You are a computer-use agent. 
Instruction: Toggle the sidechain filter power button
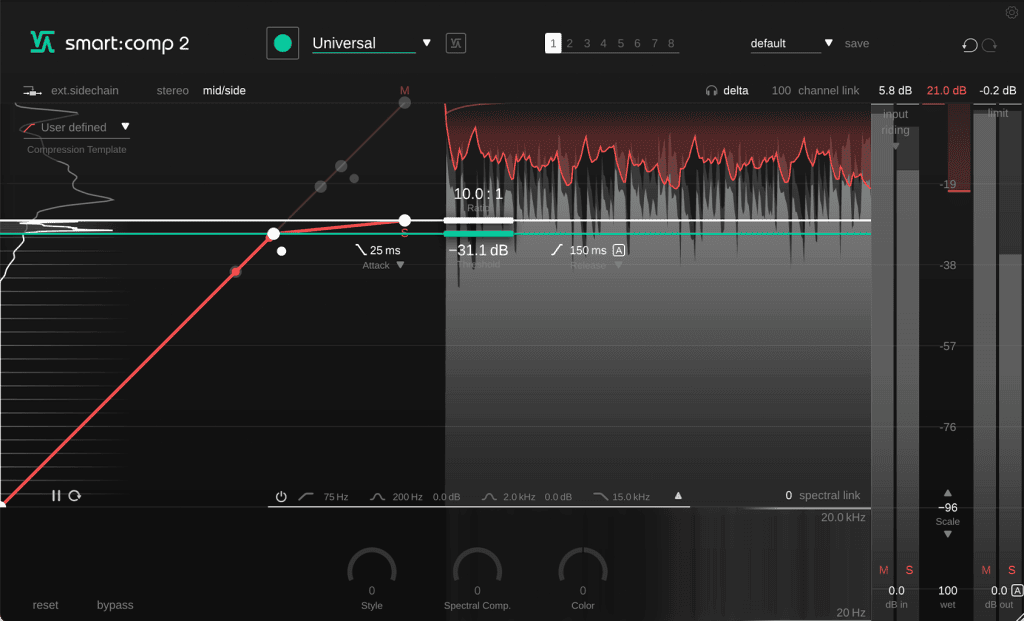tap(281, 496)
